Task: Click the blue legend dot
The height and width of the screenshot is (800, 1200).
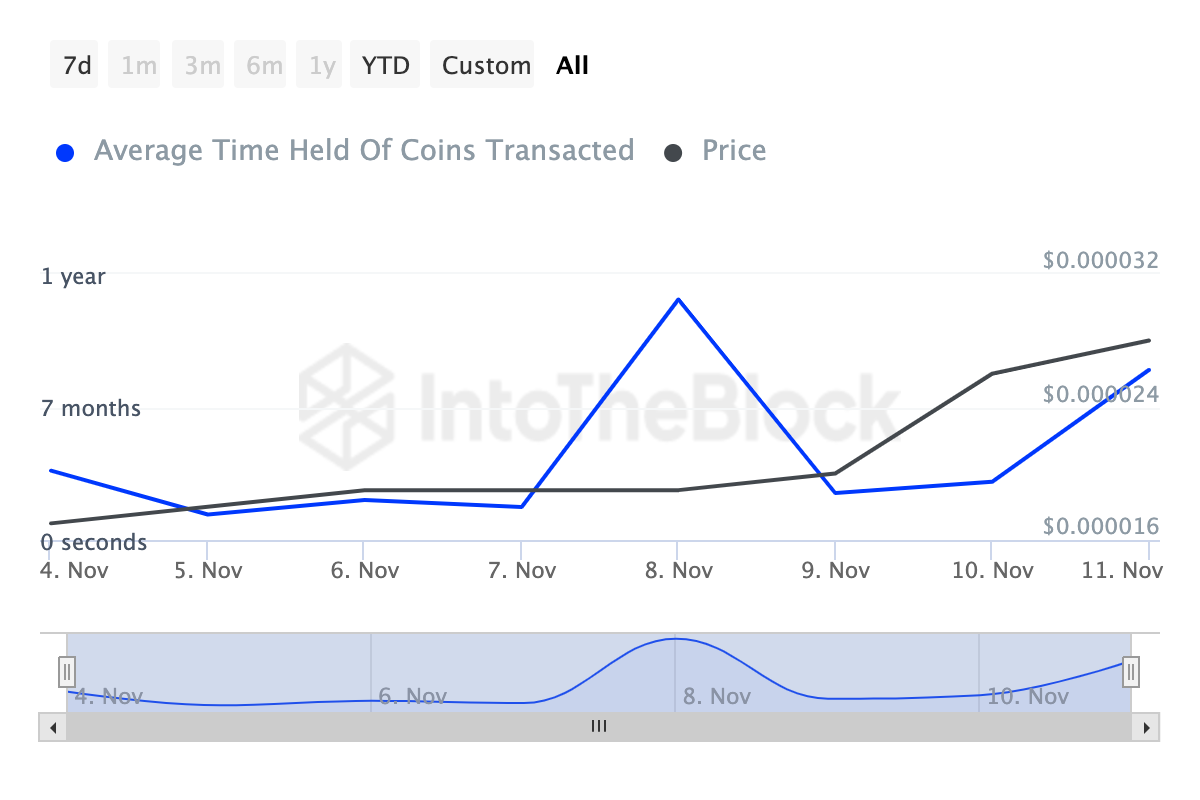Action: tap(66, 153)
